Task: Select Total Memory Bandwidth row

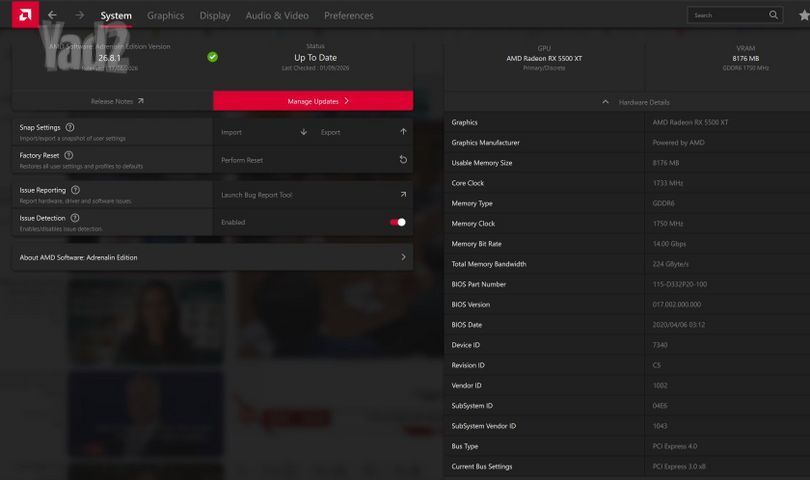Action: tap(627, 264)
